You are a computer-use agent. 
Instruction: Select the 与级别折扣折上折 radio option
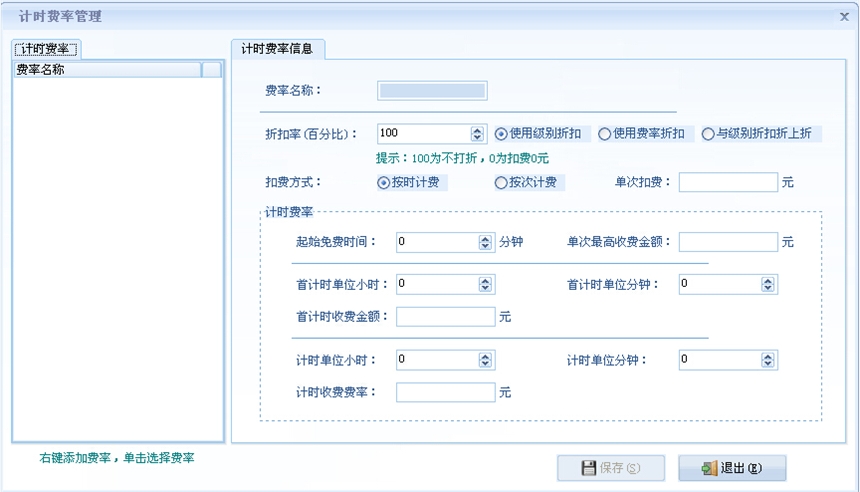coord(708,134)
